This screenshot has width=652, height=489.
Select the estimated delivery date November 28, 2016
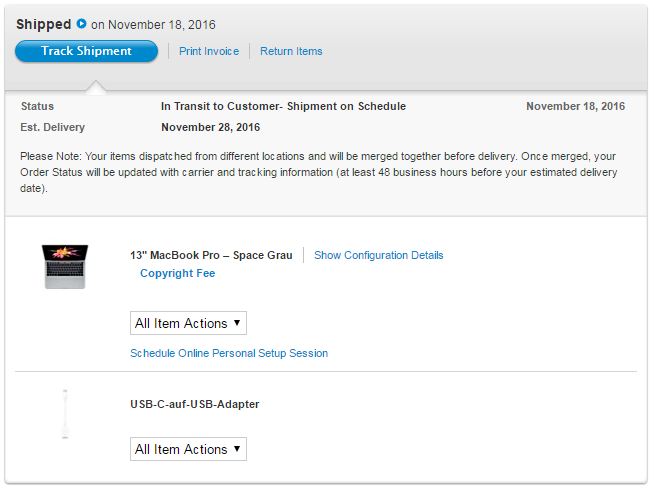pos(210,127)
